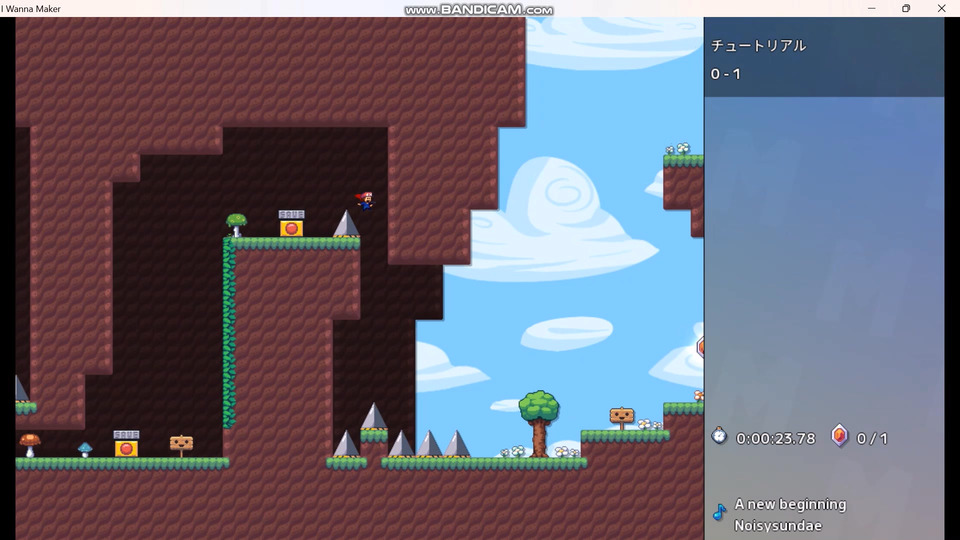Restore down the I Wanna Maker window
Screen dimensions: 960x540
coord(906,8)
